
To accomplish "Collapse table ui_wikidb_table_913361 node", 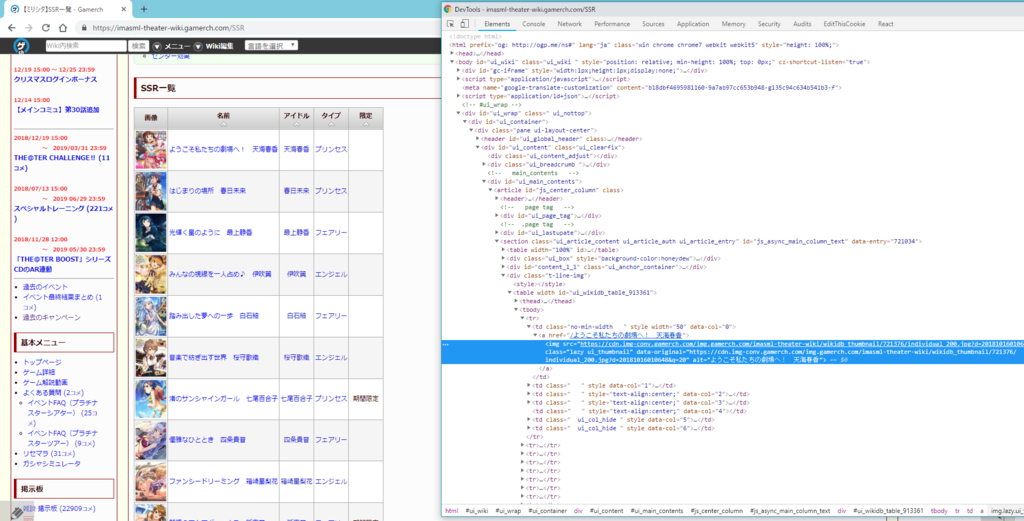I will 509,292.
